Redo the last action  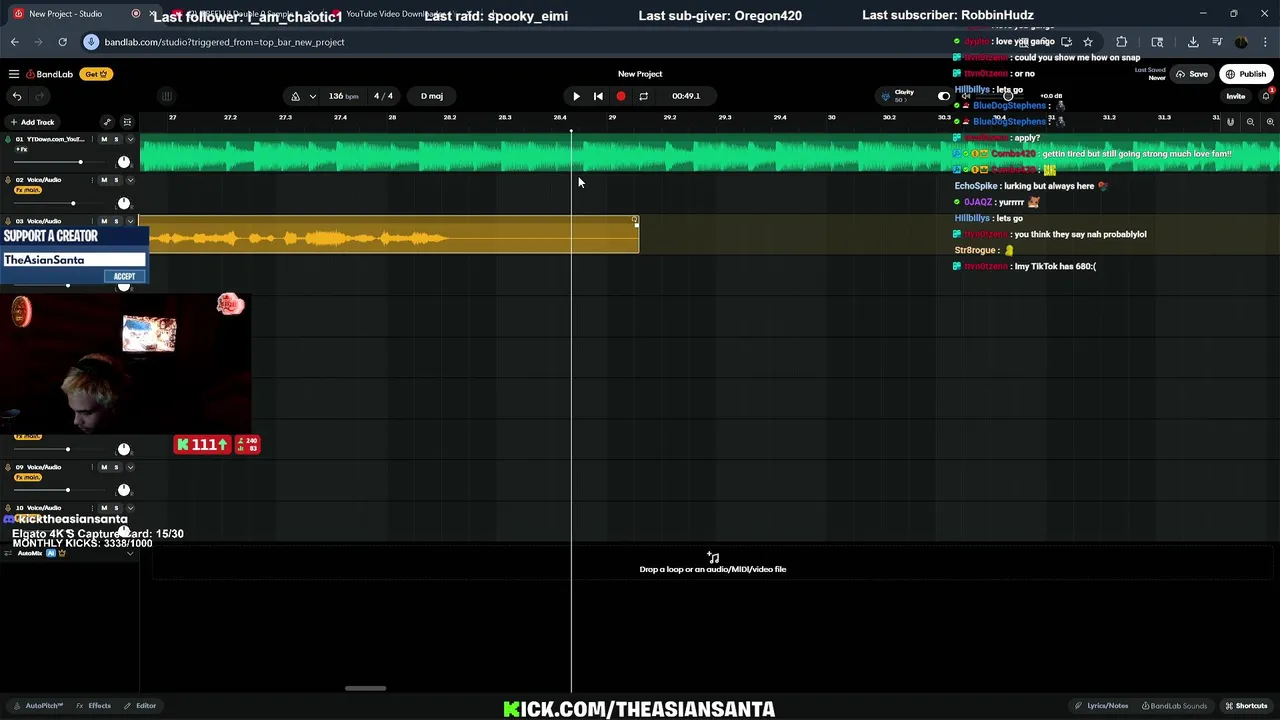(40, 96)
